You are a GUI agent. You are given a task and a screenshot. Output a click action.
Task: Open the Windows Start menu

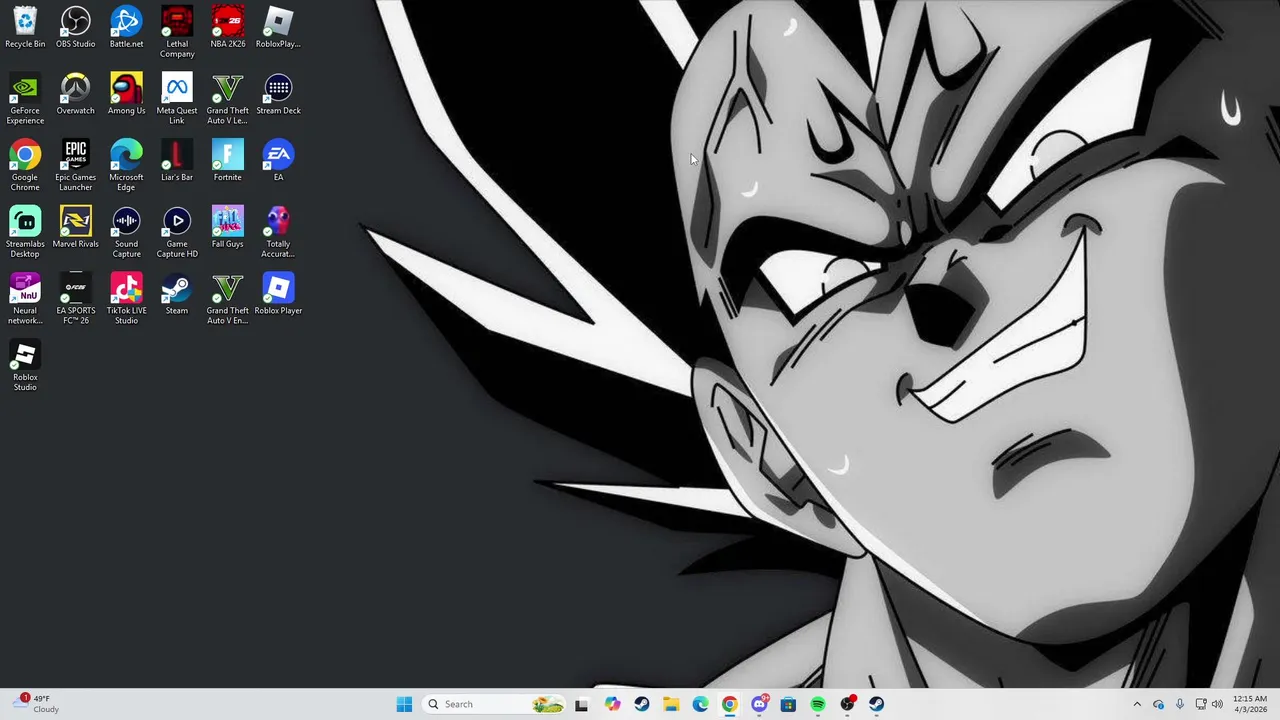click(x=404, y=704)
